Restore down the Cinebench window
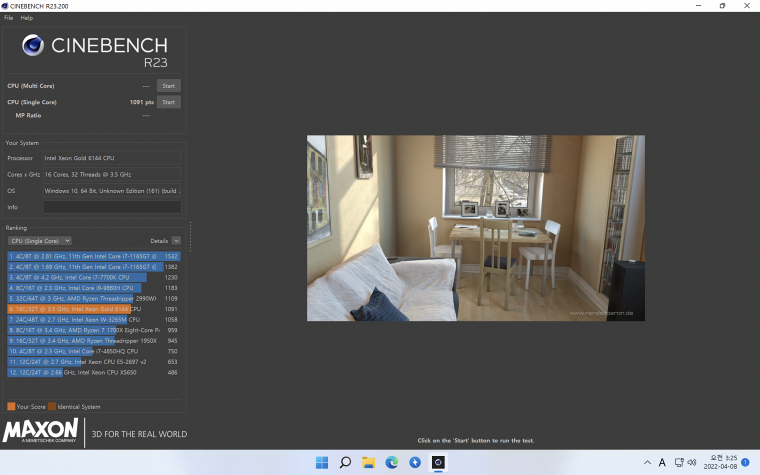The image size is (760, 475). (x=722, y=6)
